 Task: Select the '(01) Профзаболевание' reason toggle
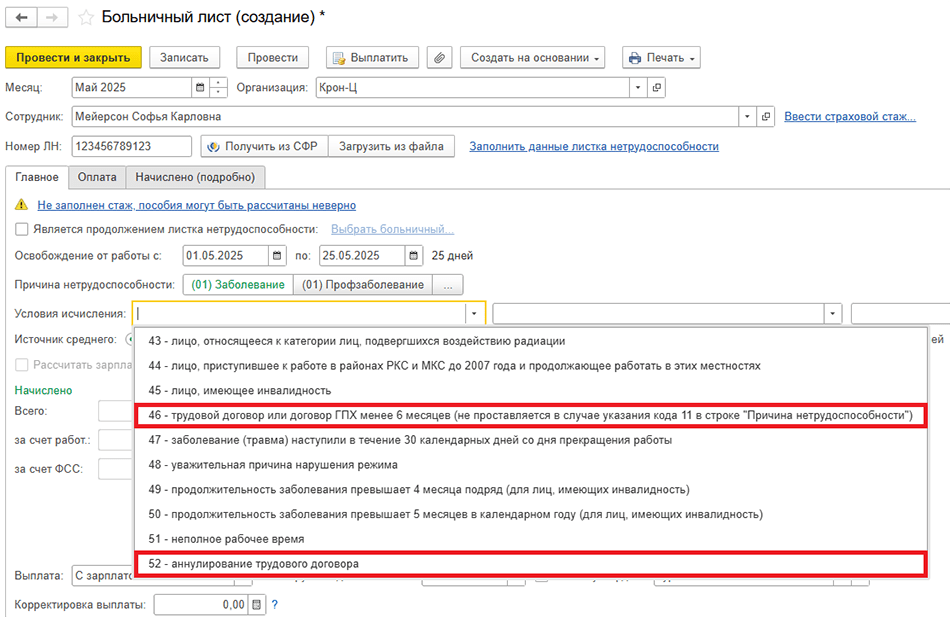362,285
